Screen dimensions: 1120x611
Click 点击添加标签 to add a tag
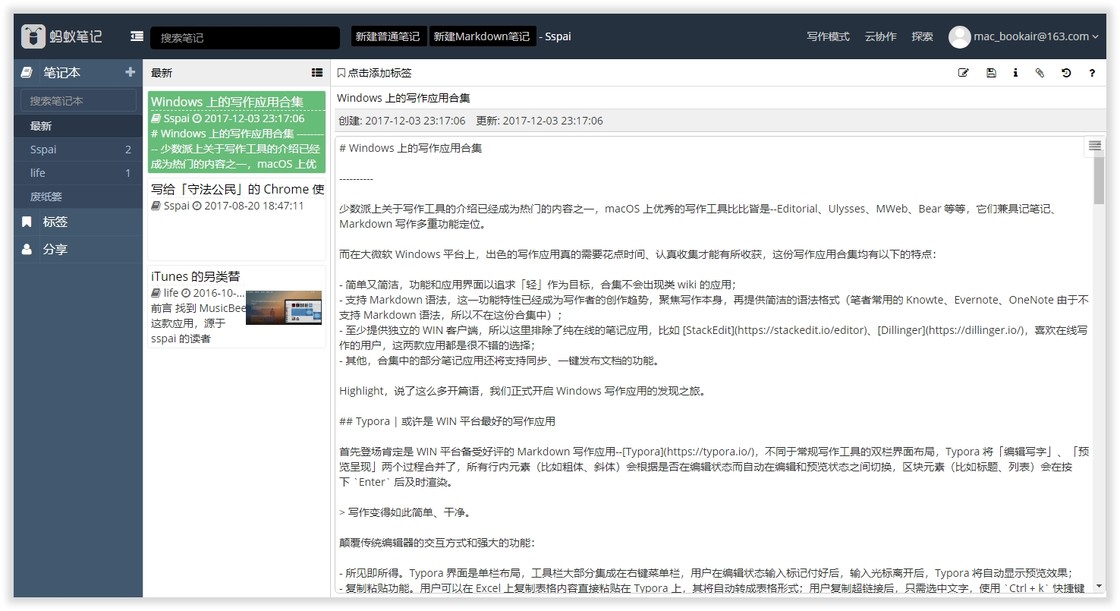tap(379, 73)
